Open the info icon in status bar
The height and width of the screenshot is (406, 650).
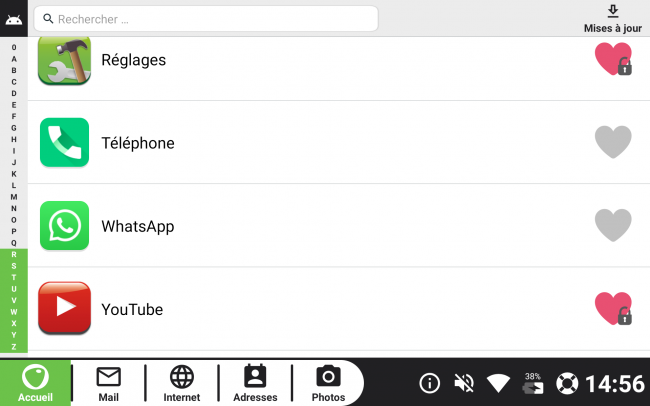coord(429,383)
